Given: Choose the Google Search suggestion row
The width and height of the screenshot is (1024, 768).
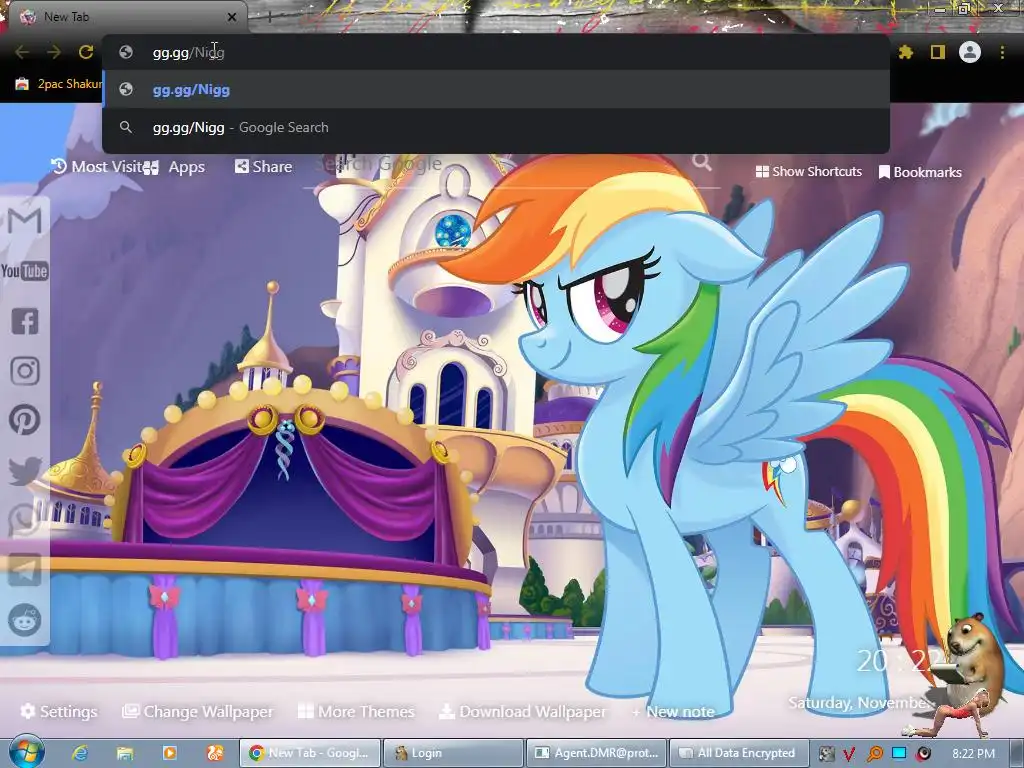Looking at the screenshot, I should tap(496, 127).
